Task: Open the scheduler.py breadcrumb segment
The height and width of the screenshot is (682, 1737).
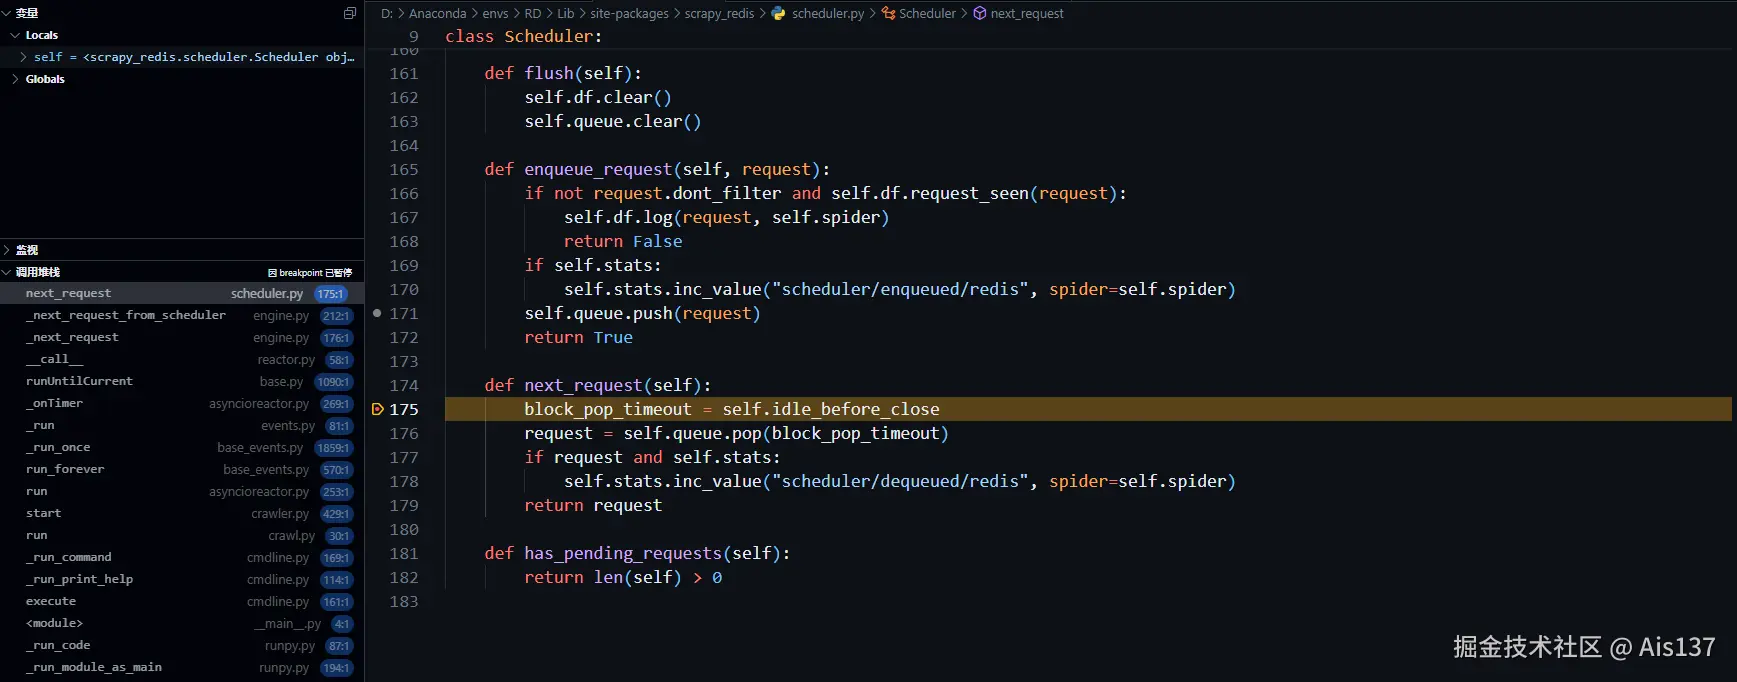Action: click(x=828, y=13)
